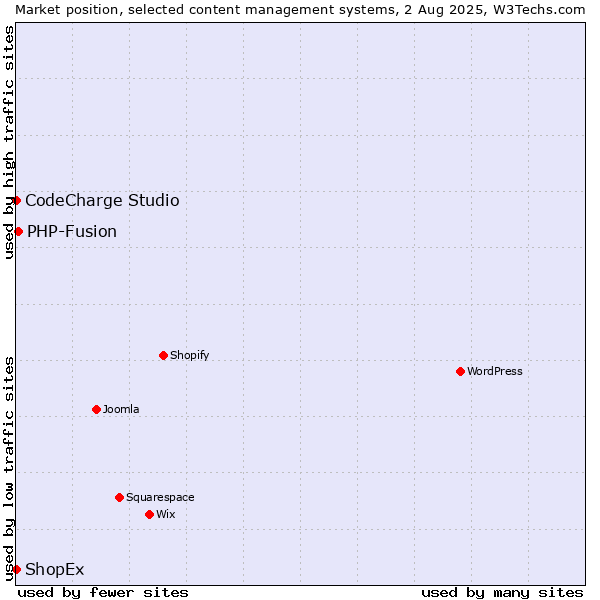Screen dimensions: 600x600
Task: Select the Shopify label
Action: (189, 355)
